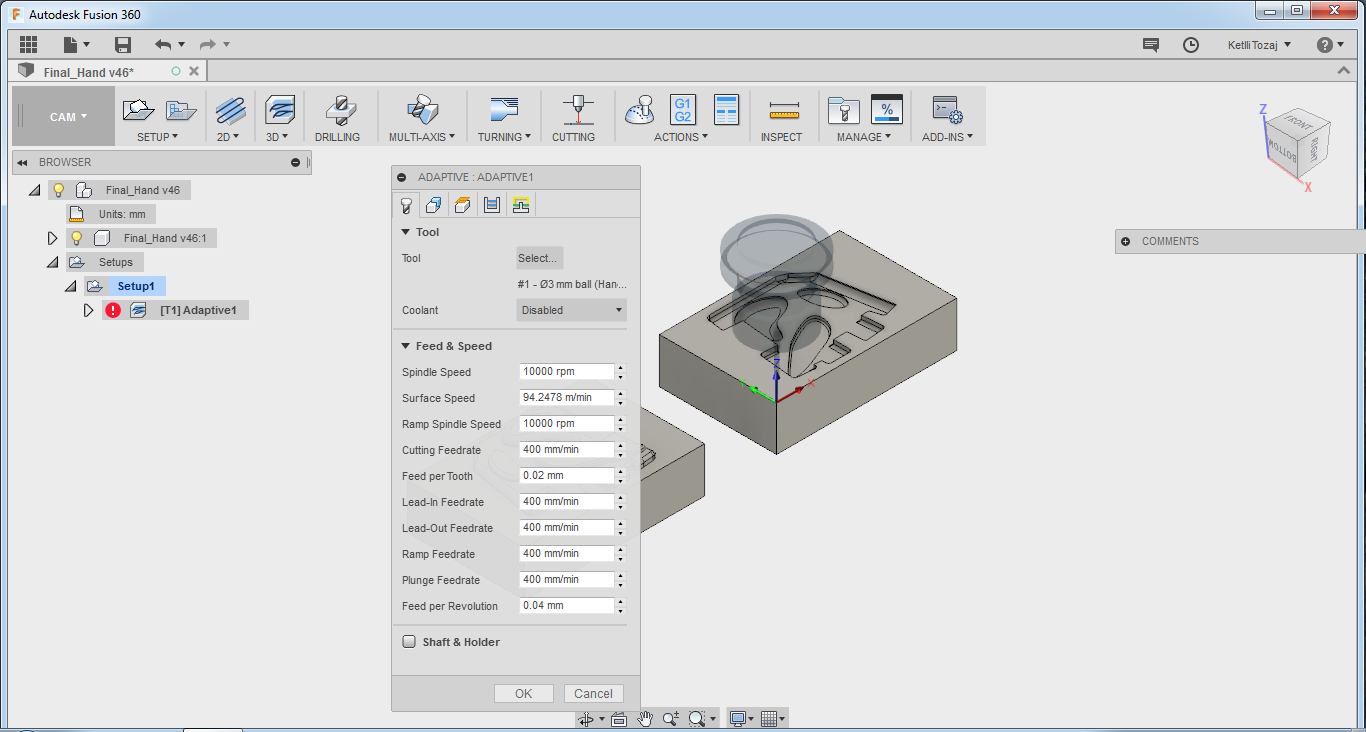Open the CAM workspace dropdown
Viewport: 1366px width, 732px height.
[x=65, y=116]
